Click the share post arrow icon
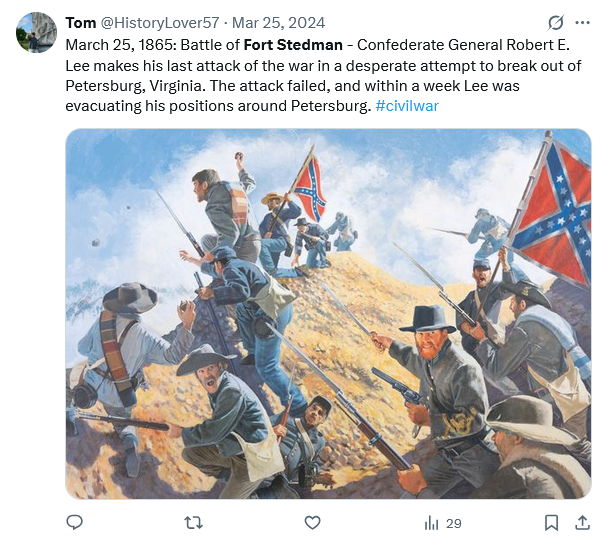Screen dimensions: 609x545 tap(583, 522)
